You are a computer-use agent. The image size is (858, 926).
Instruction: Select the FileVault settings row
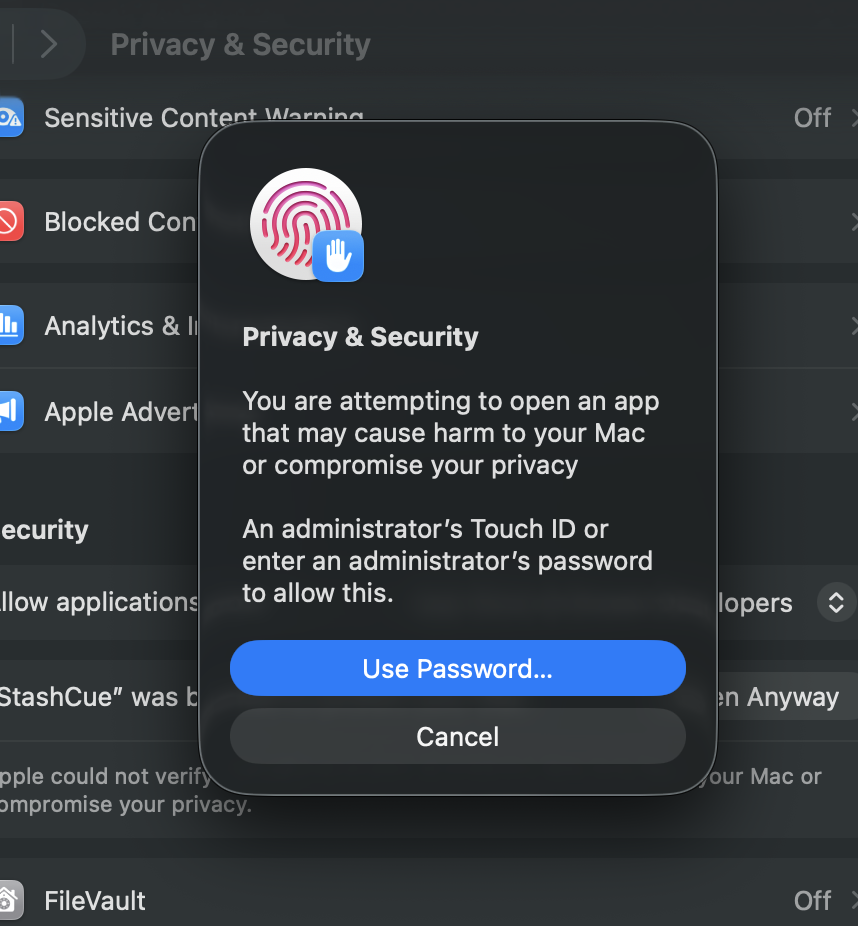tap(429, 901)
